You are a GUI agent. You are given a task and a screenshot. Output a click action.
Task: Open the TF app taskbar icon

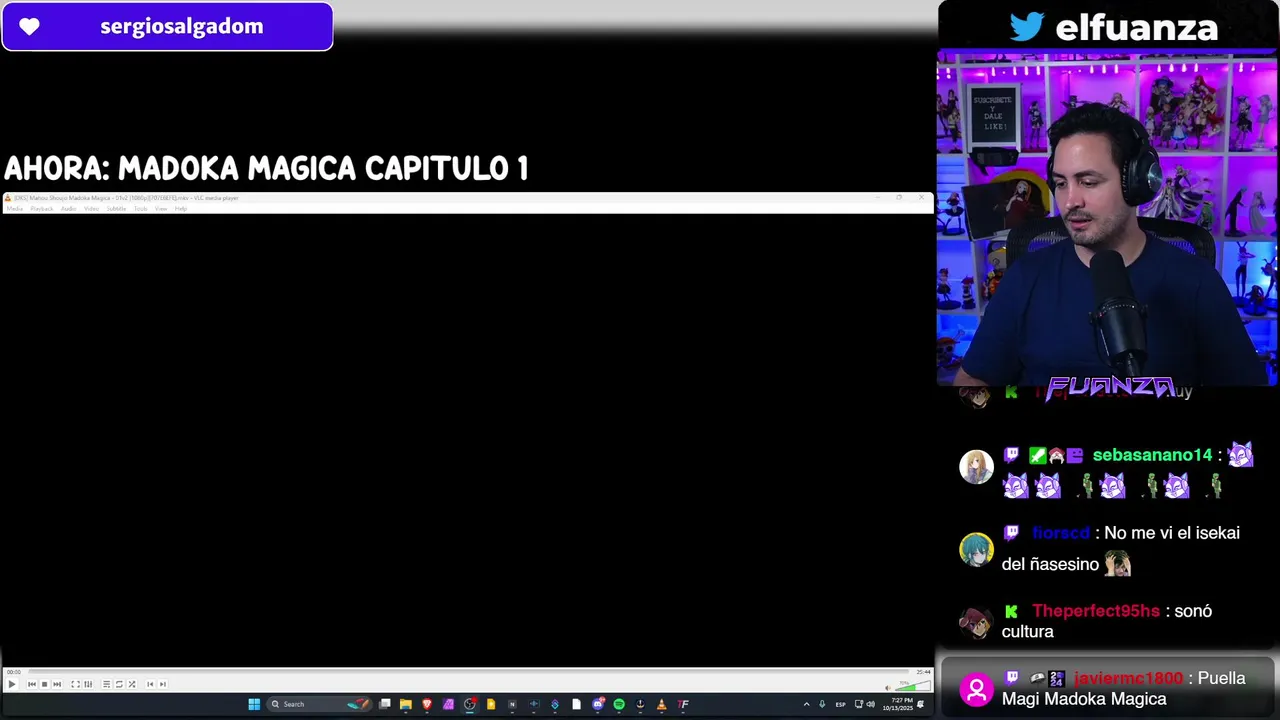click(683, 704)
